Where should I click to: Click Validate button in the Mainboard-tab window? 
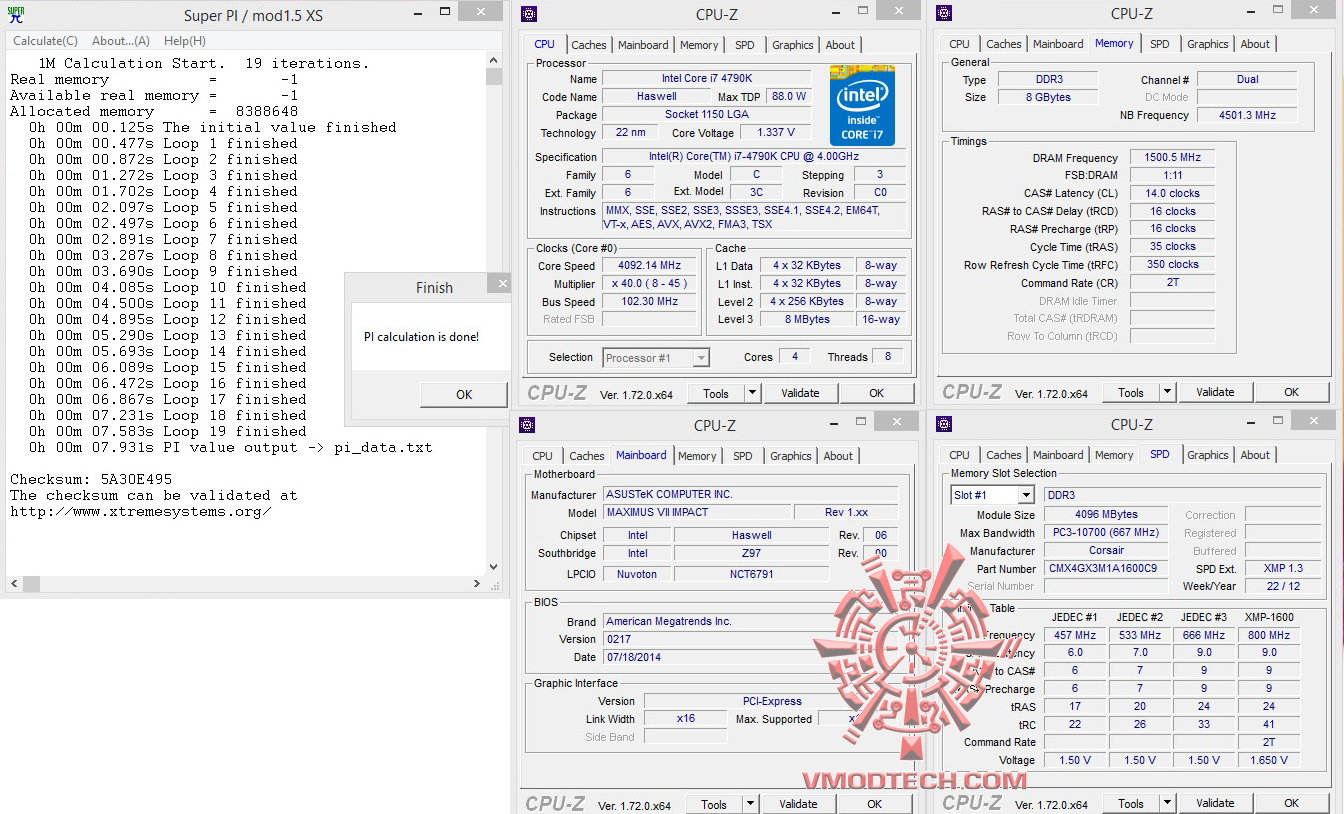[798, 804]
